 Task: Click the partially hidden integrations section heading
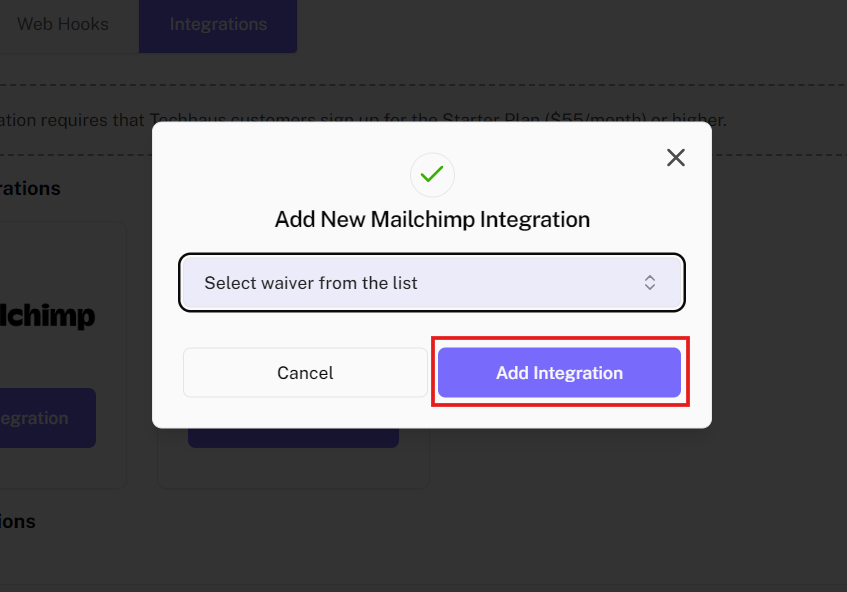(30, 189)
